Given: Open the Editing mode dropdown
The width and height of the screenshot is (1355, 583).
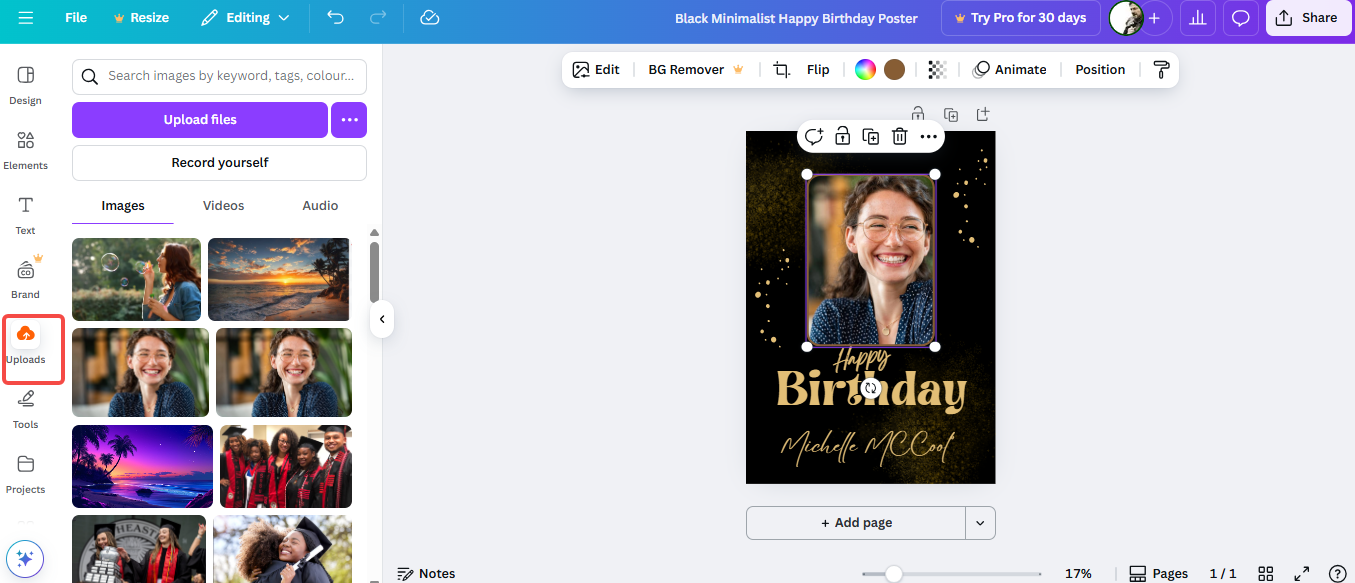Looking at the screenshot, I should click(x=245, y=17).
